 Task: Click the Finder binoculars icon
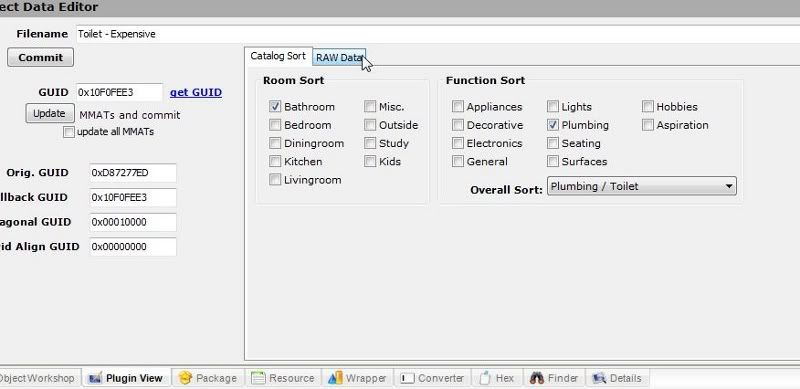(x=537, y=378)
